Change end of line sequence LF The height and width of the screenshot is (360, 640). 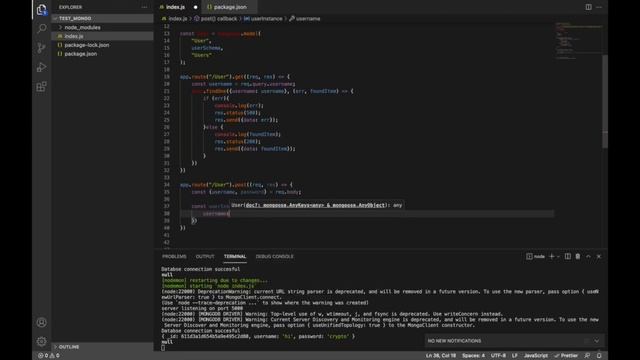tap(515, 356)
